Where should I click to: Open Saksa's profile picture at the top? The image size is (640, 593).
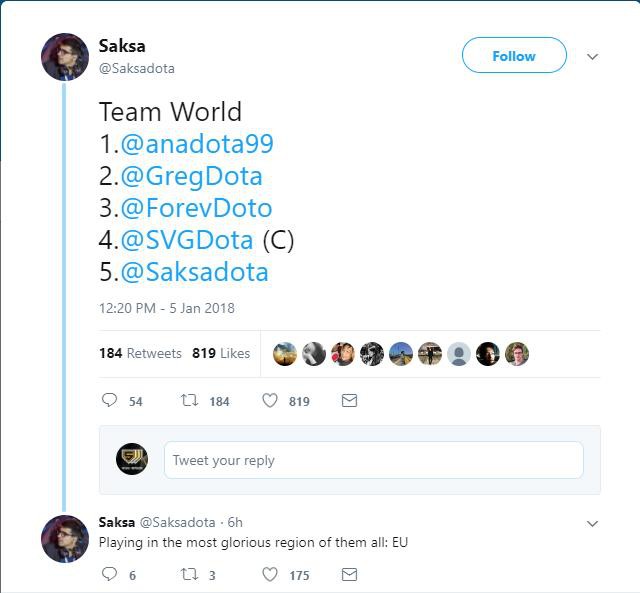tap(65, 57)
